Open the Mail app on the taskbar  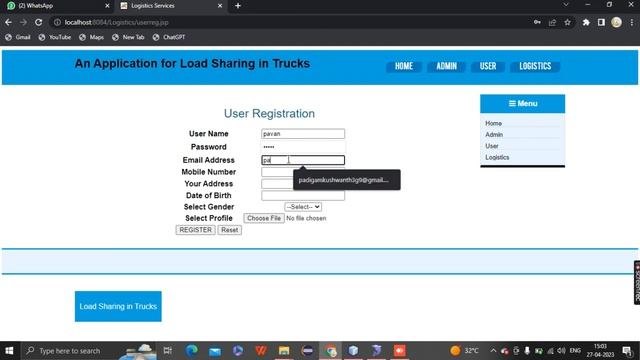215,351
